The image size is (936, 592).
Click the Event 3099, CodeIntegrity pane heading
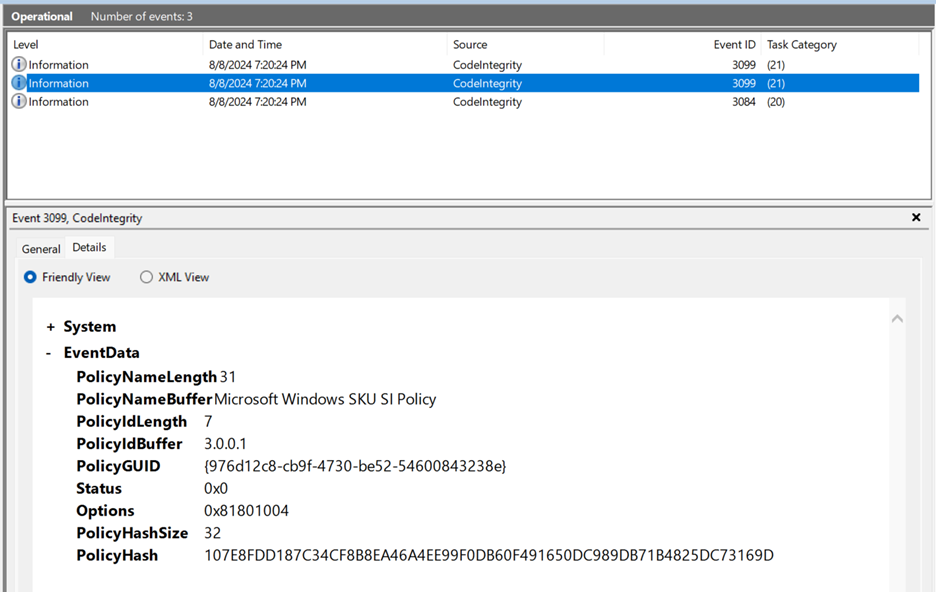coord(77,218)
